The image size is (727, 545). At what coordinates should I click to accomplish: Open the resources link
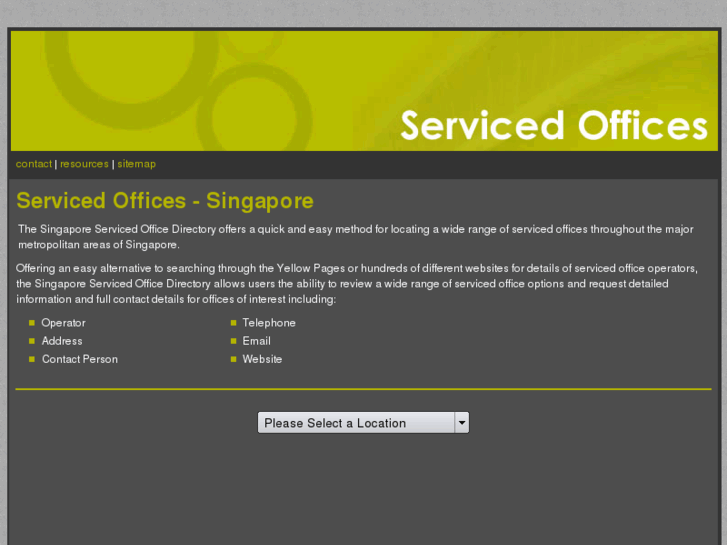pyautogui.click(x=84, y=164)
